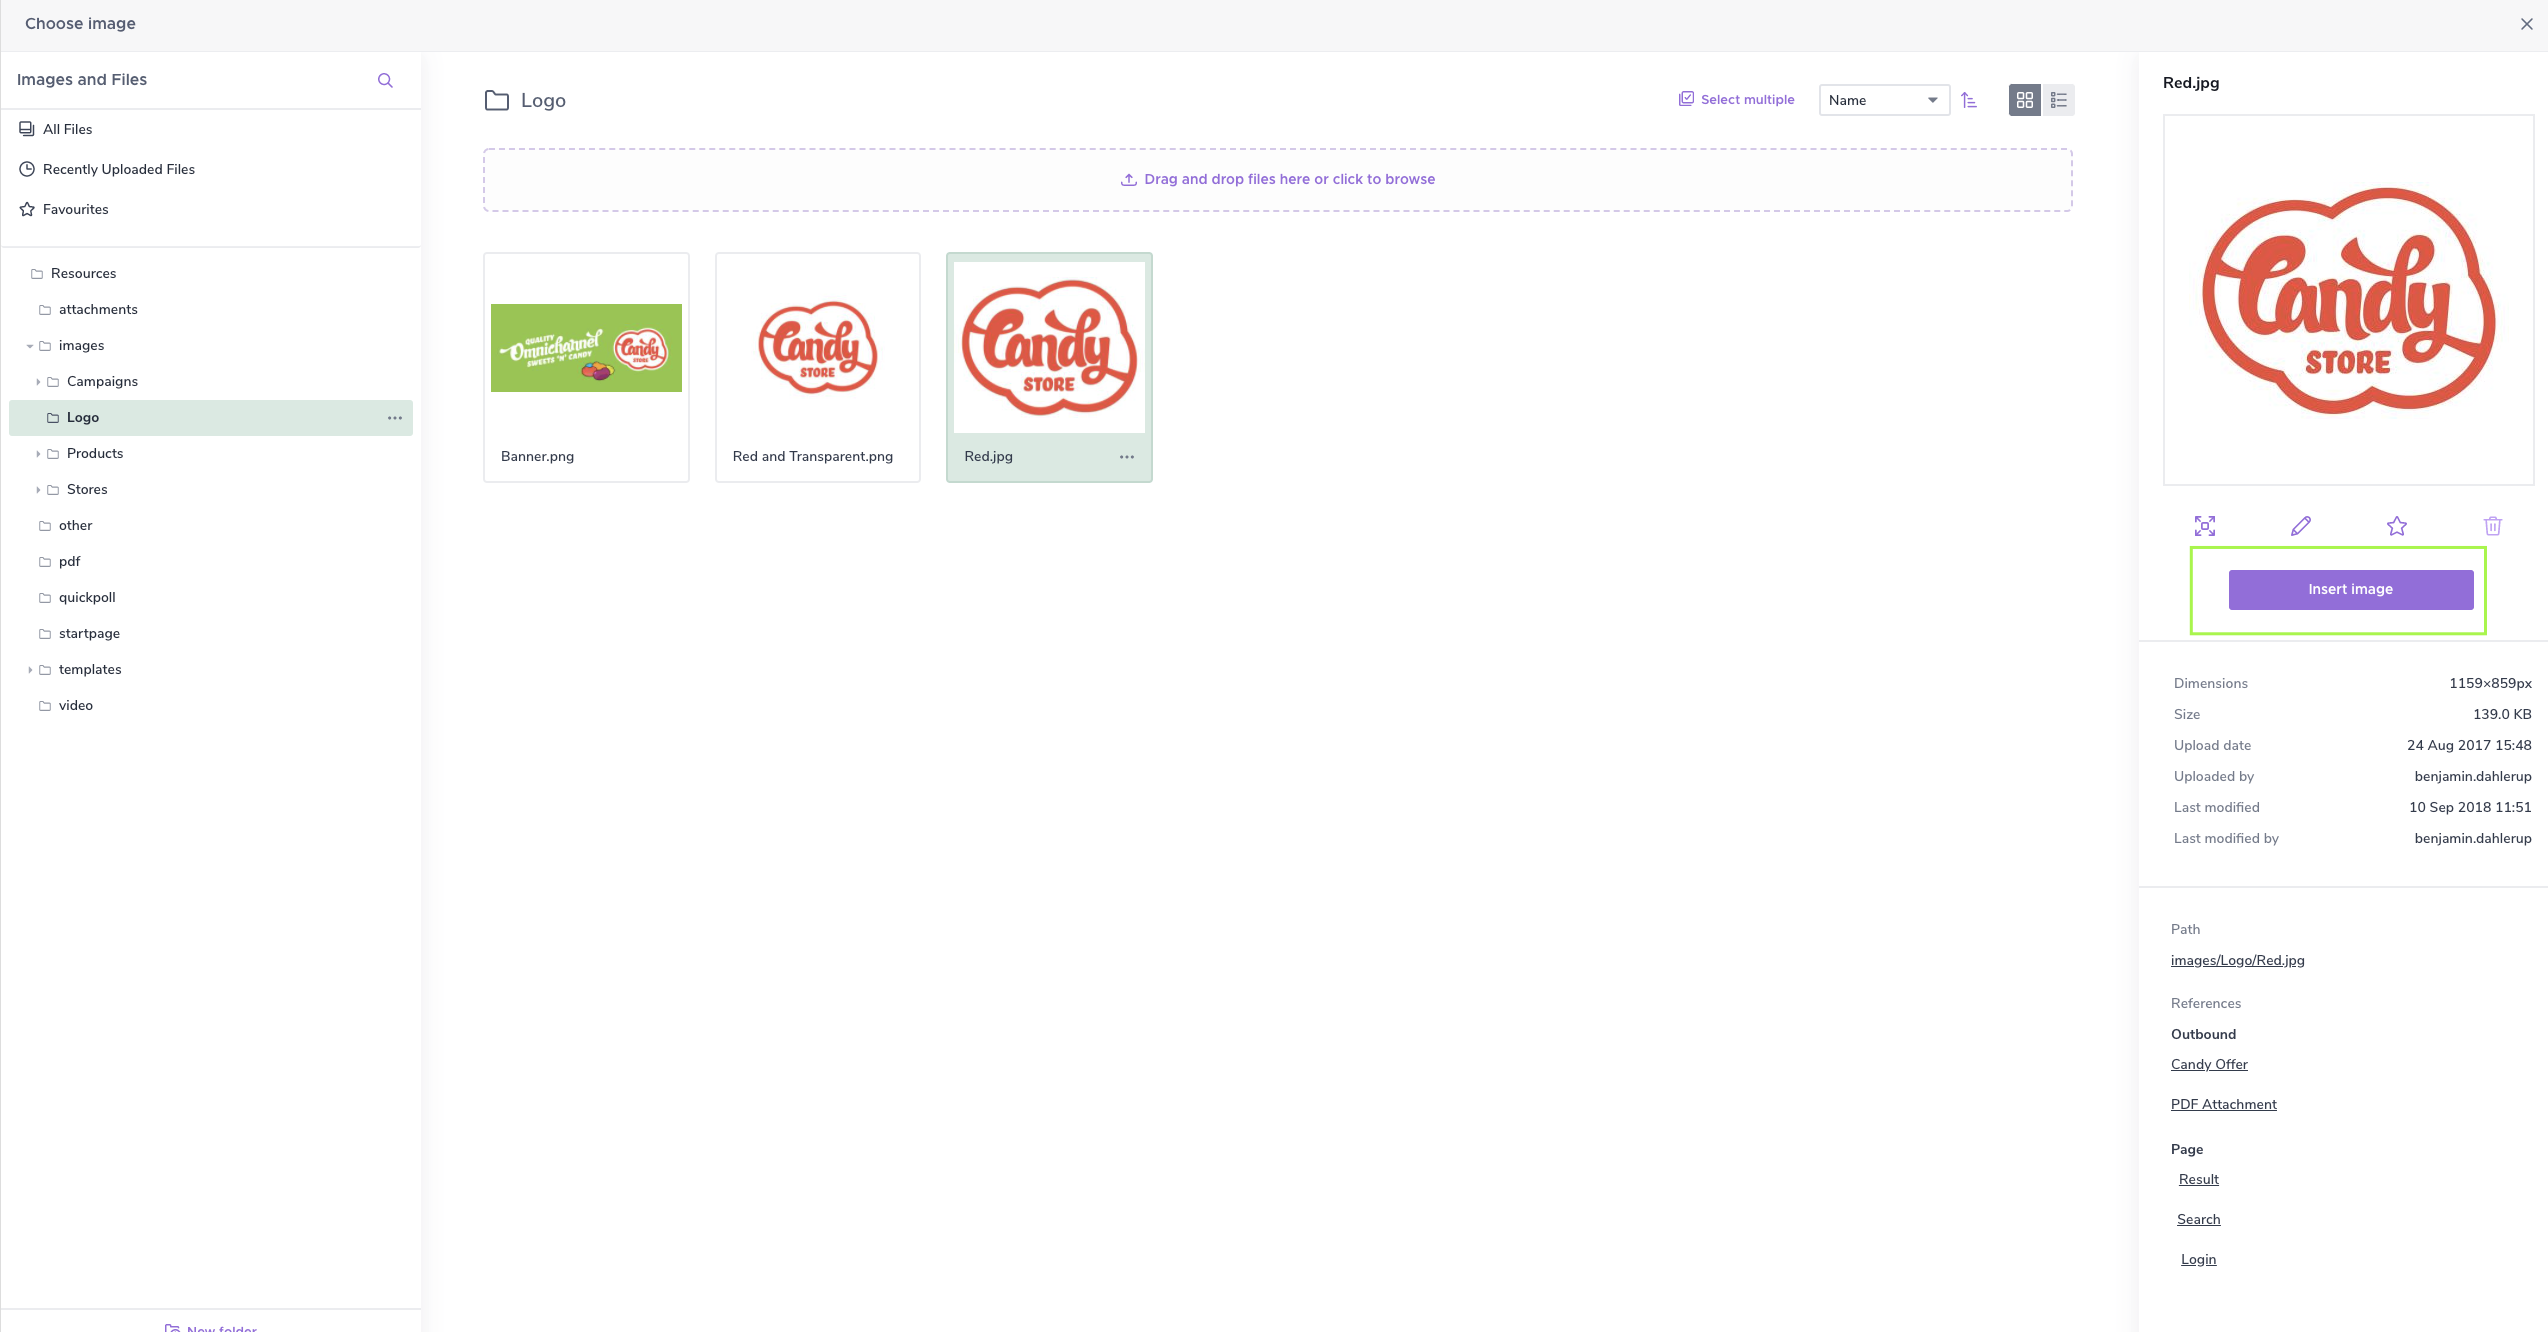Image resolution: width=2548 pixels, height=1332 pixels.
Task: Click the 139.0 KB size value
Action: tap(2502, 714)
